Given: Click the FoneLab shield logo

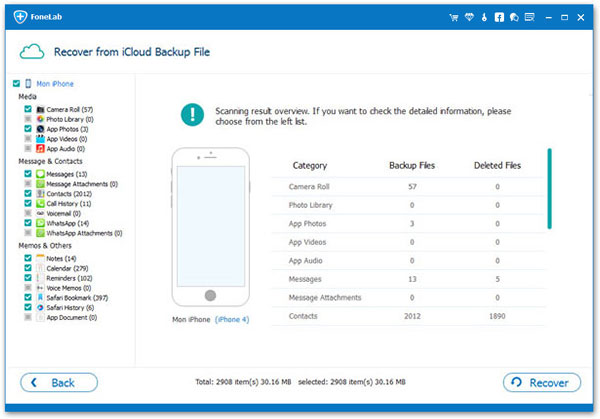Looking at the screenshot, I should point(20,17).
